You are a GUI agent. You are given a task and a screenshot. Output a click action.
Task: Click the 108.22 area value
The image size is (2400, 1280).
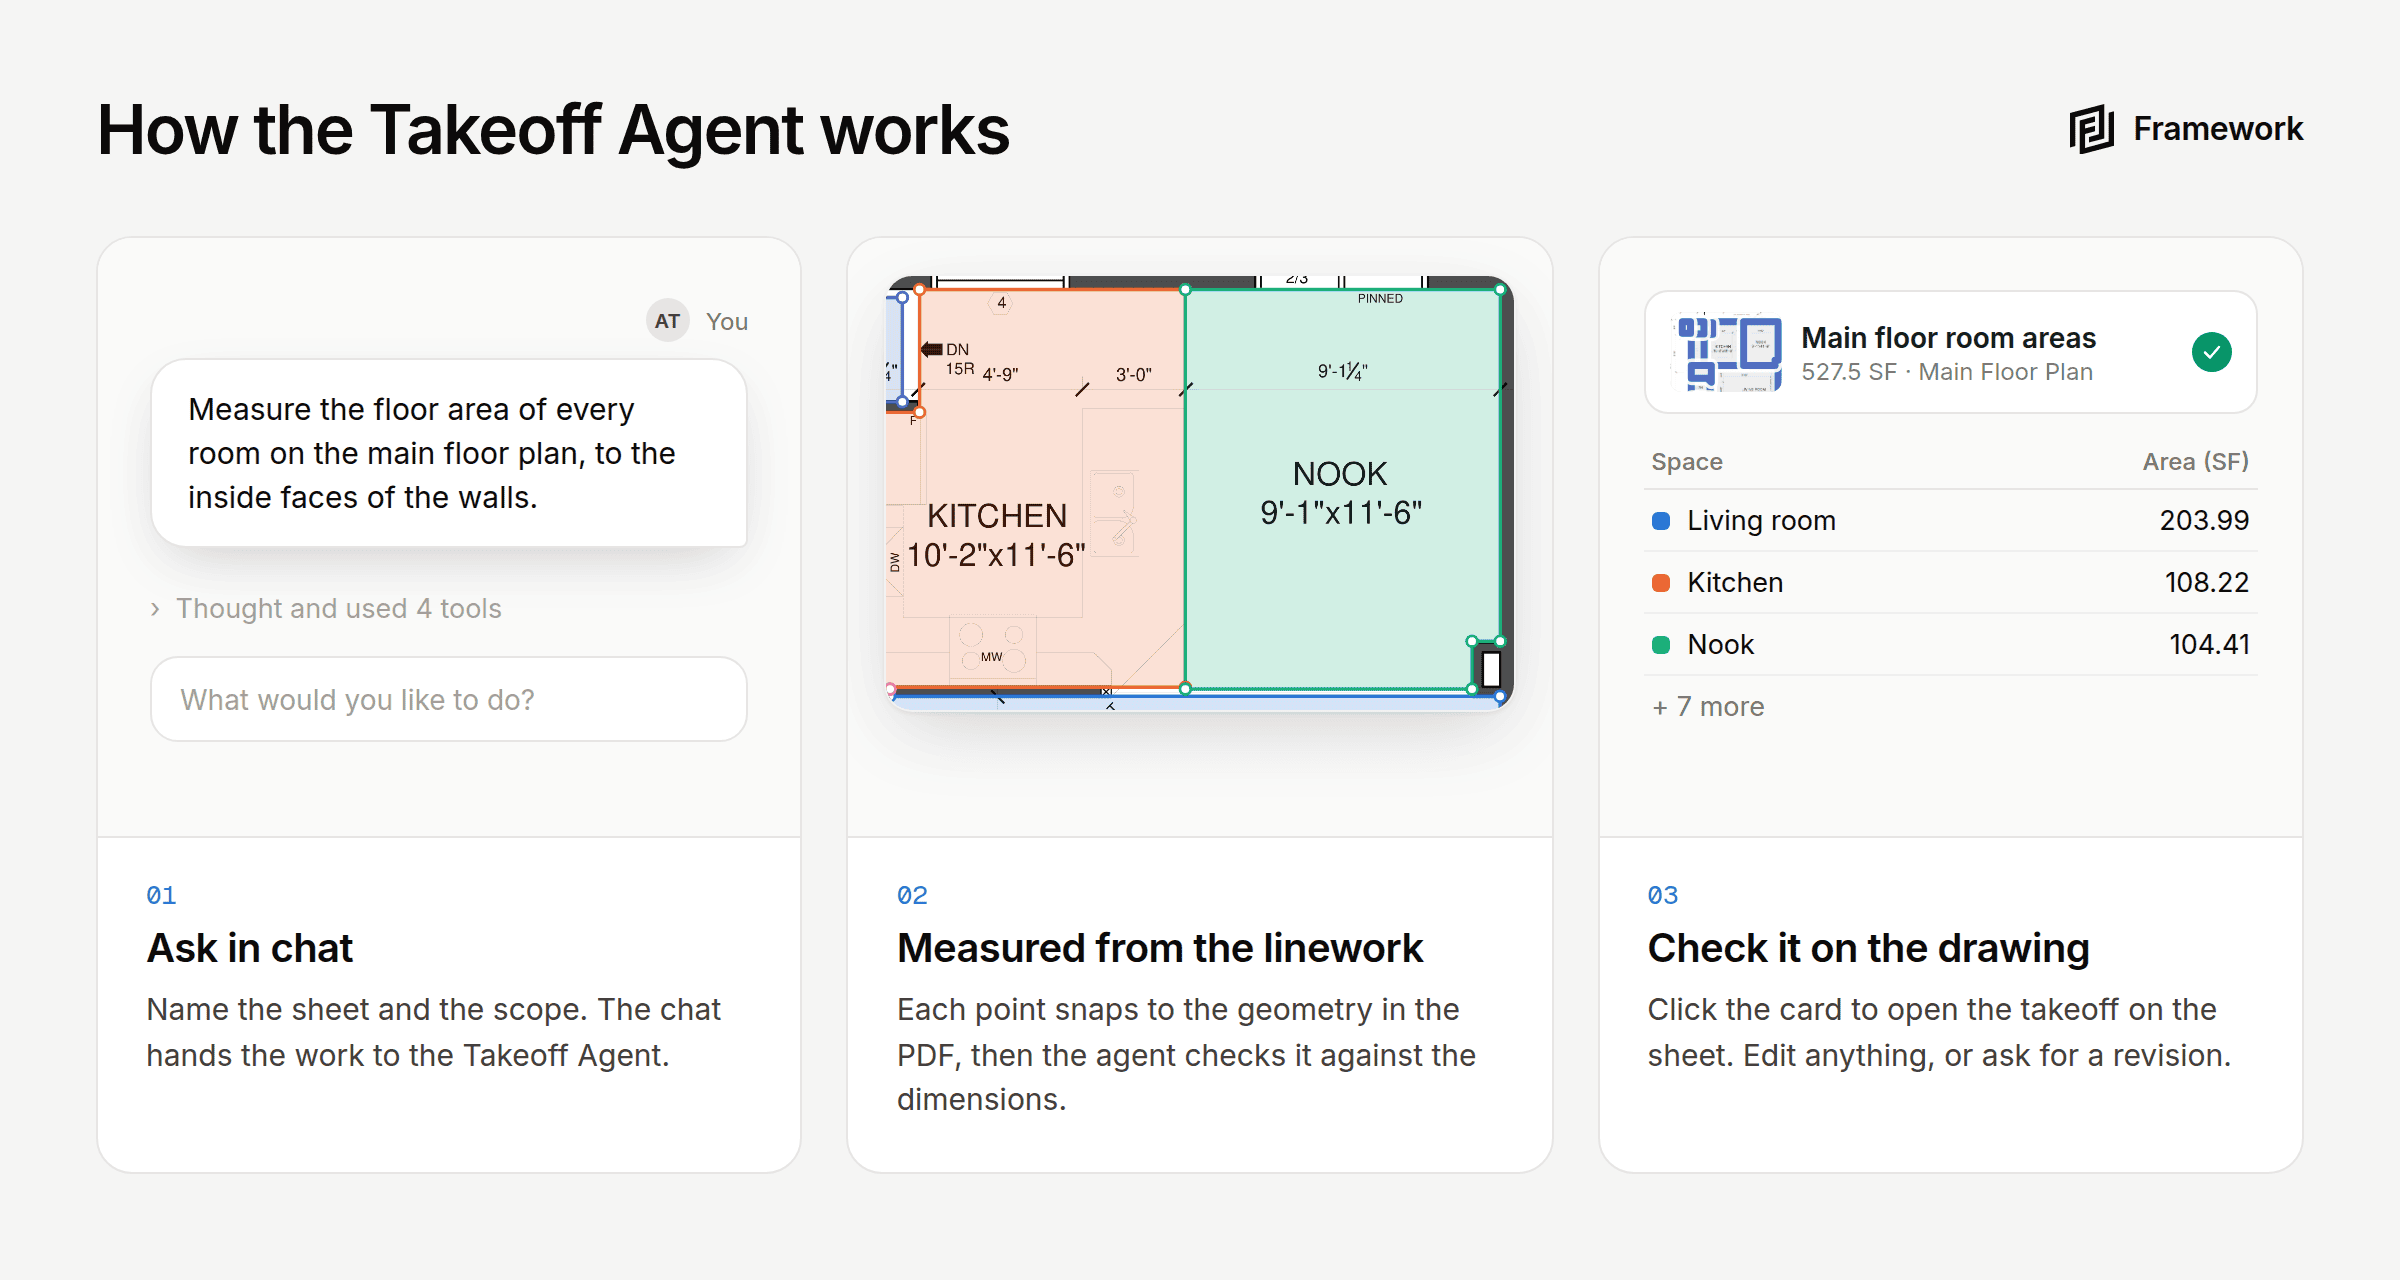point(2207,583)
